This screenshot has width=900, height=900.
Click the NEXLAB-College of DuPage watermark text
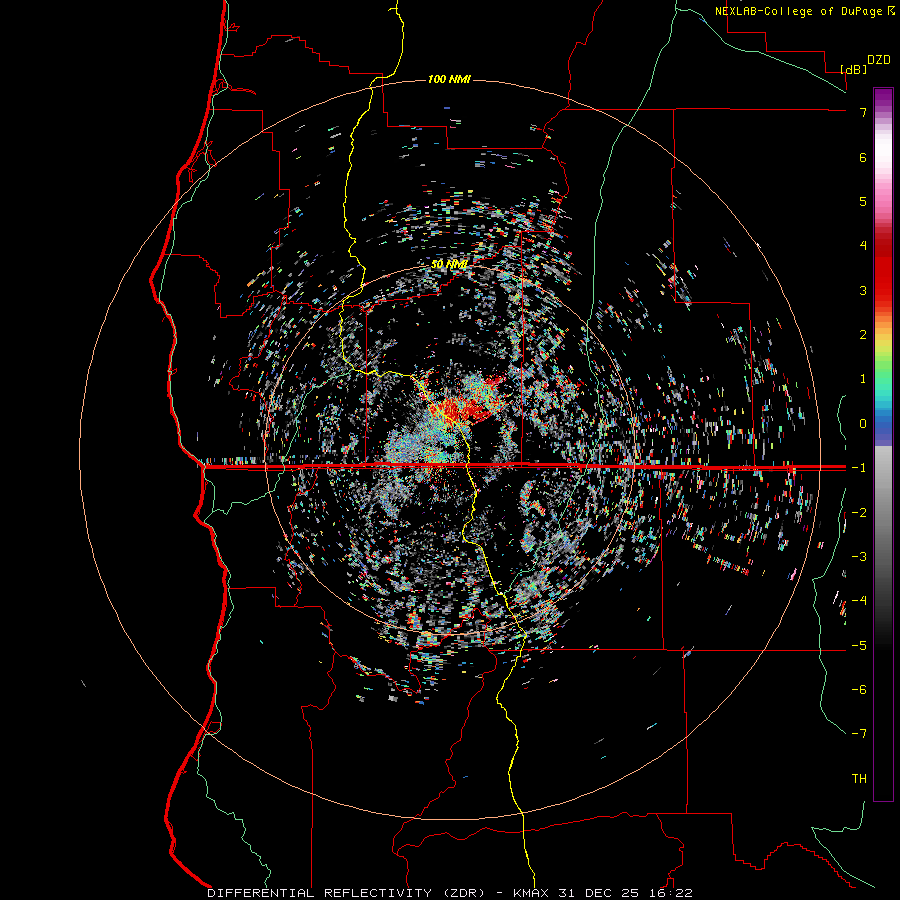[x=805, y=11]
